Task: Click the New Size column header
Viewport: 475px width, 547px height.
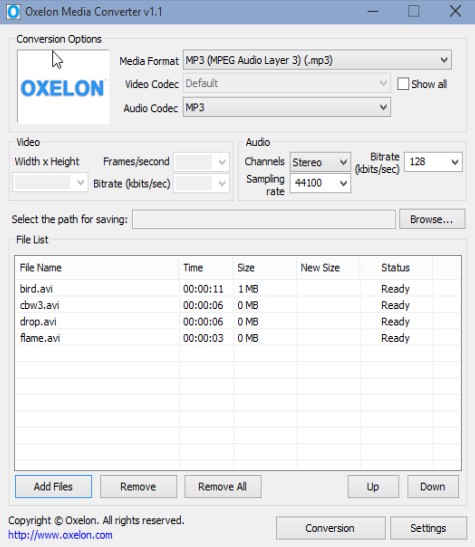Action: 328,268
